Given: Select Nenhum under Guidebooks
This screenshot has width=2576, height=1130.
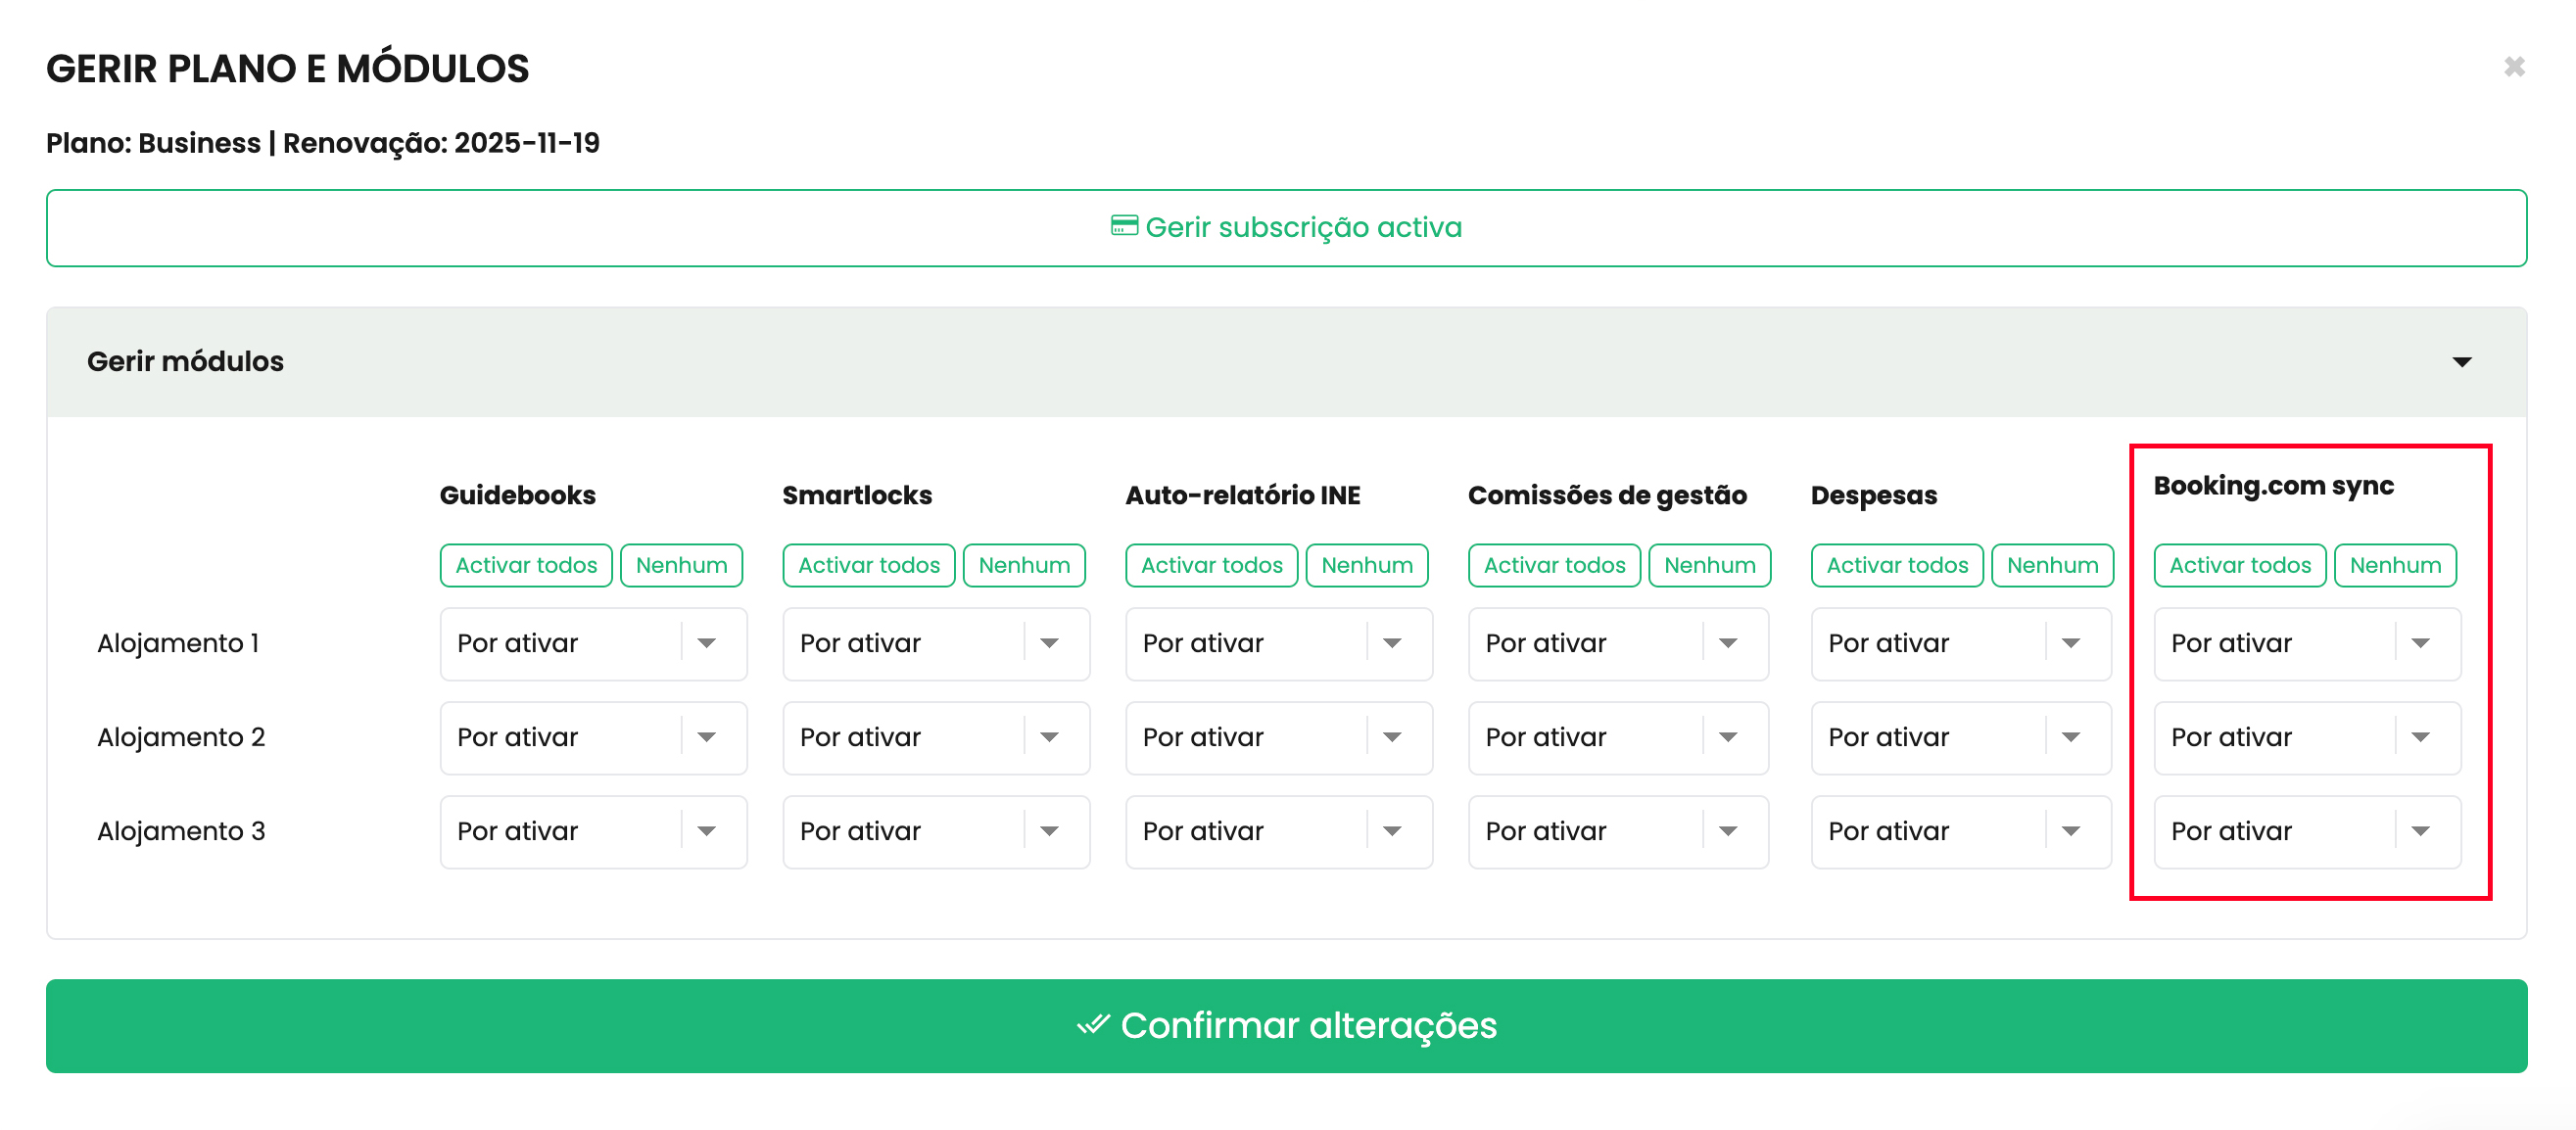Looking at the screenshot, I should [681, 565].
